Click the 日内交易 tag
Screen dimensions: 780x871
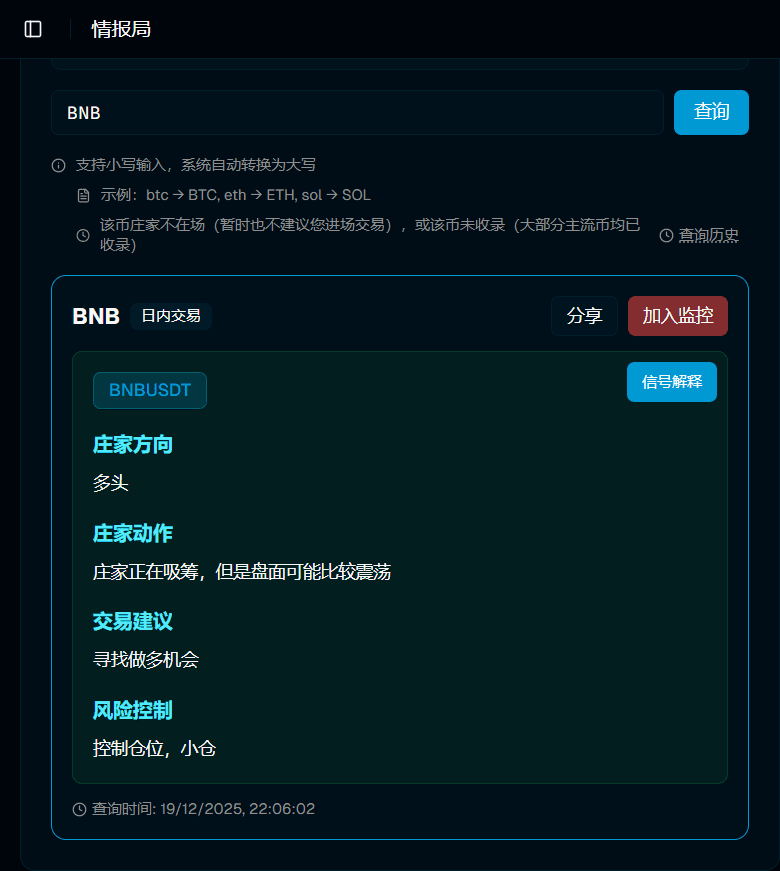point(171,317)
